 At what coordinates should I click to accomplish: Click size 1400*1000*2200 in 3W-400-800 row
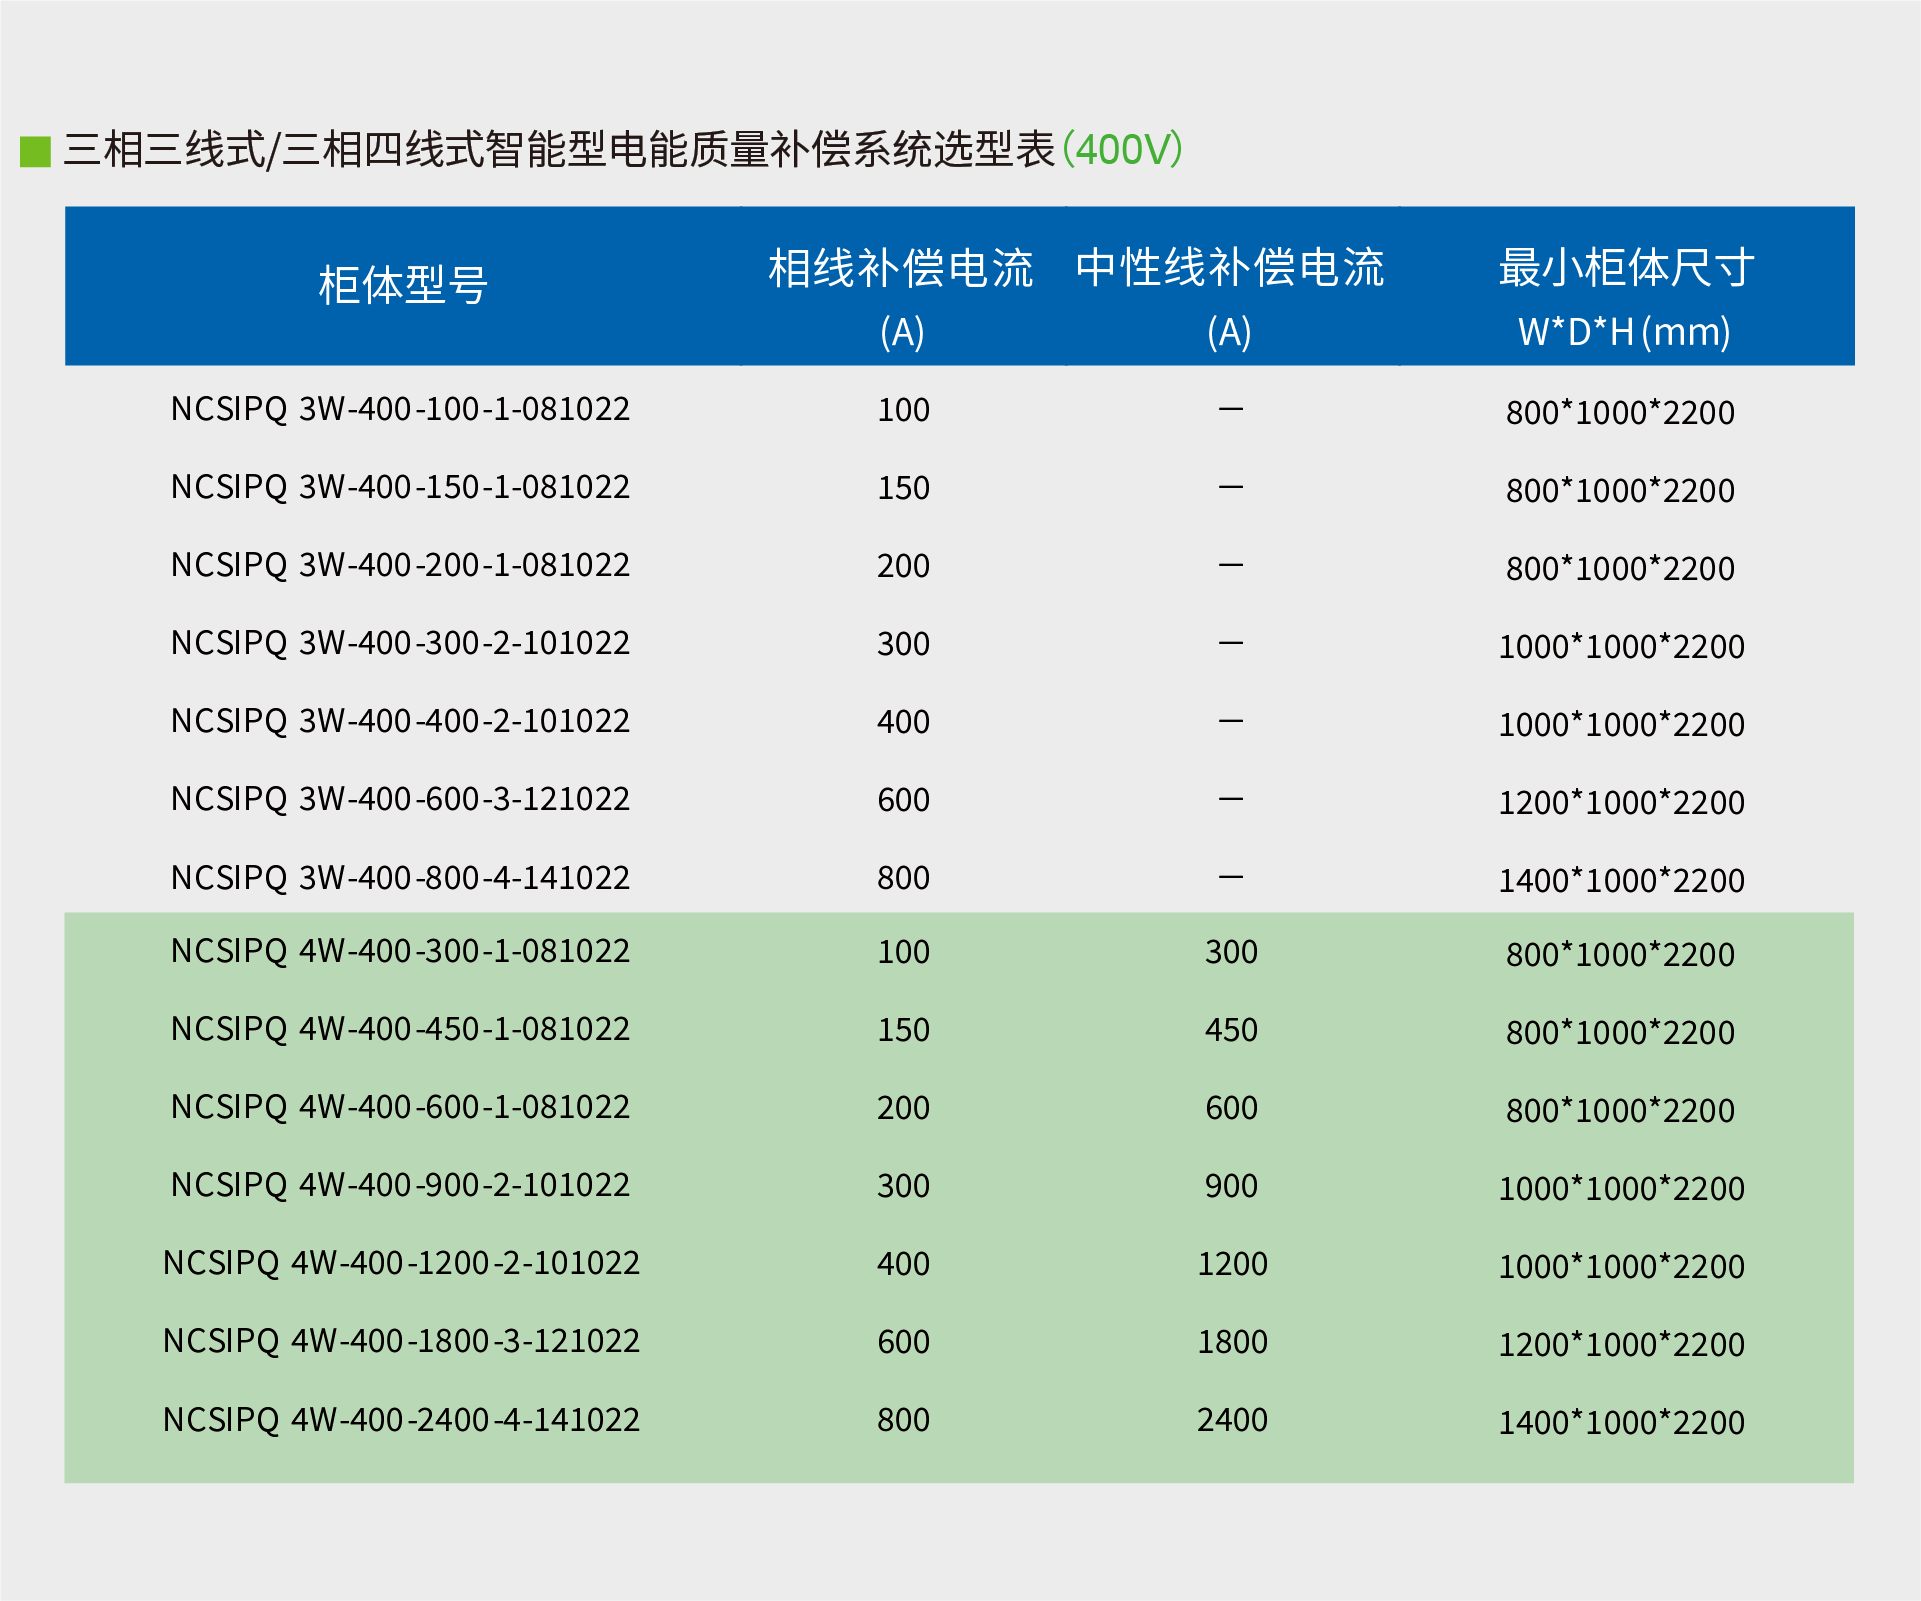[1621, 881]
